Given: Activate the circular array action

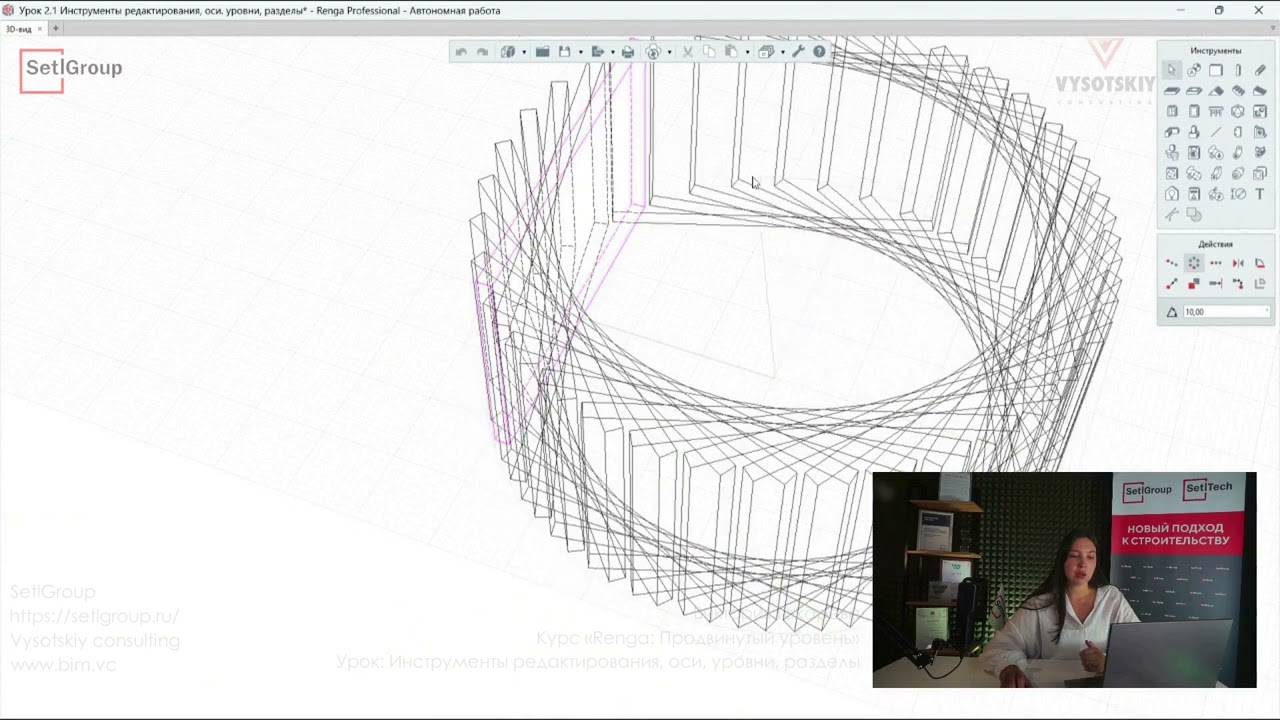Looking at the screenshot, I should pos(1194,263).
